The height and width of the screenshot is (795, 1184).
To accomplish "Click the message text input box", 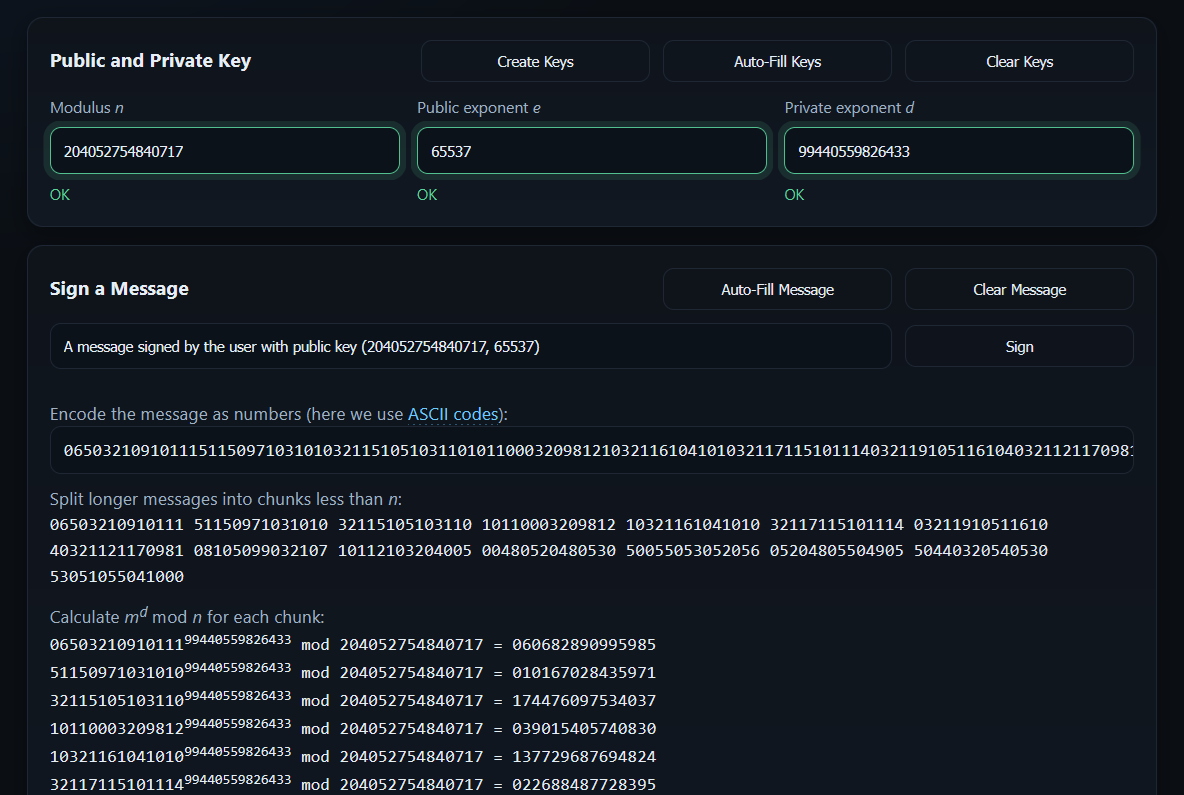I will point(470,347).
